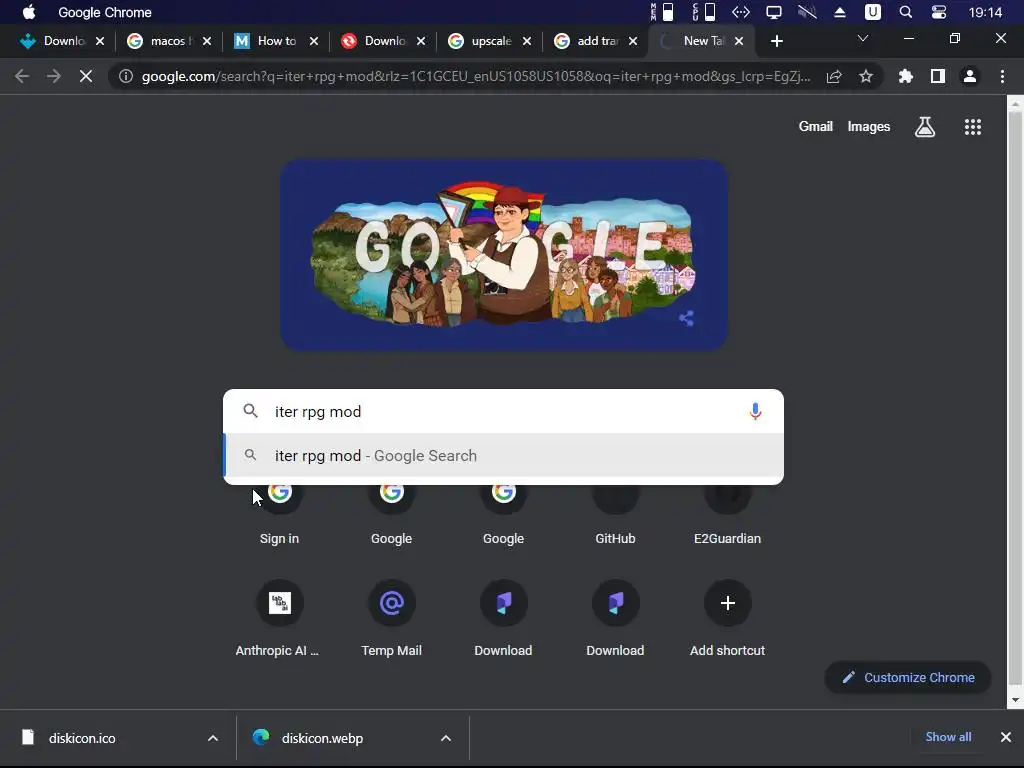Switch to the 'macos' Google tab
This screenshot has height=768, width=1024.
point(168,41)
